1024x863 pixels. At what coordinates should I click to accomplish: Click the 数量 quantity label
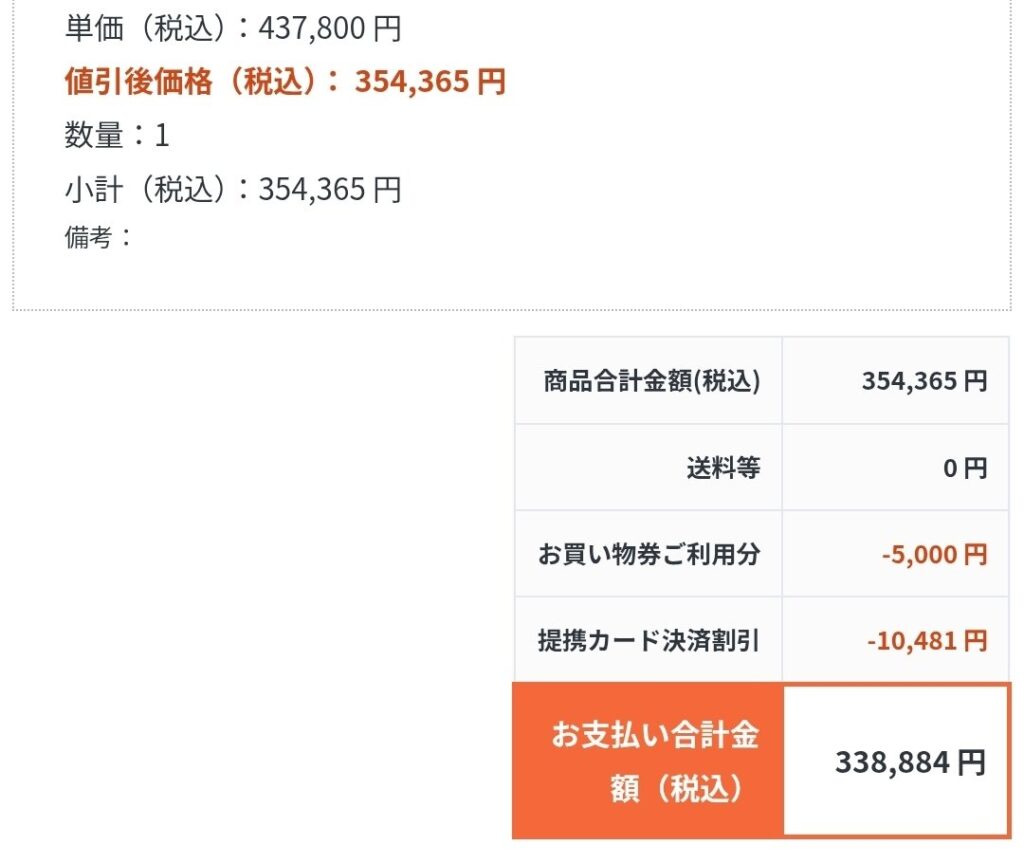pos(93,136)
